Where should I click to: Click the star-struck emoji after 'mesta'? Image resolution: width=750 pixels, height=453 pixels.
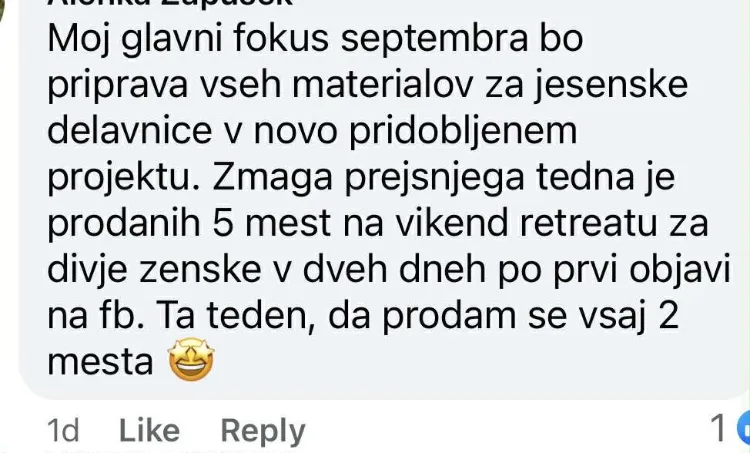pos(191,360)
